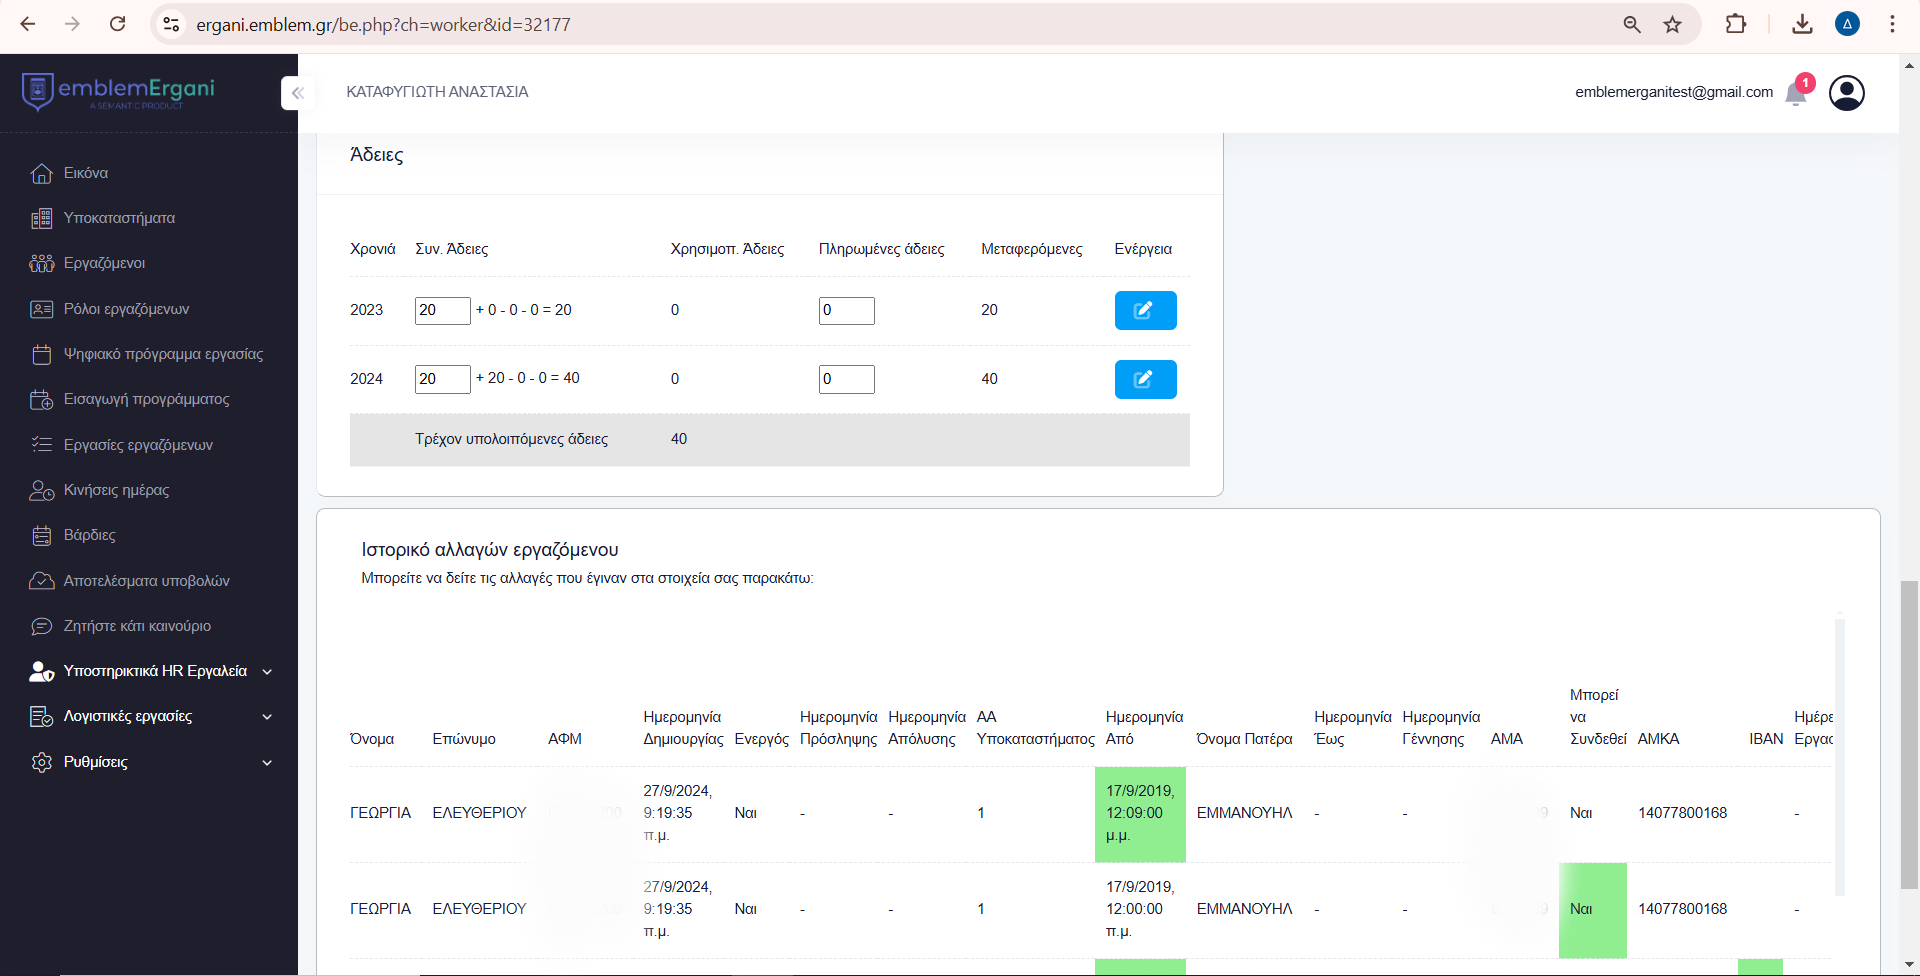Click the edit button for year 2024
The width and height of the screenshot is (1920, 976).
[1145, 379]
